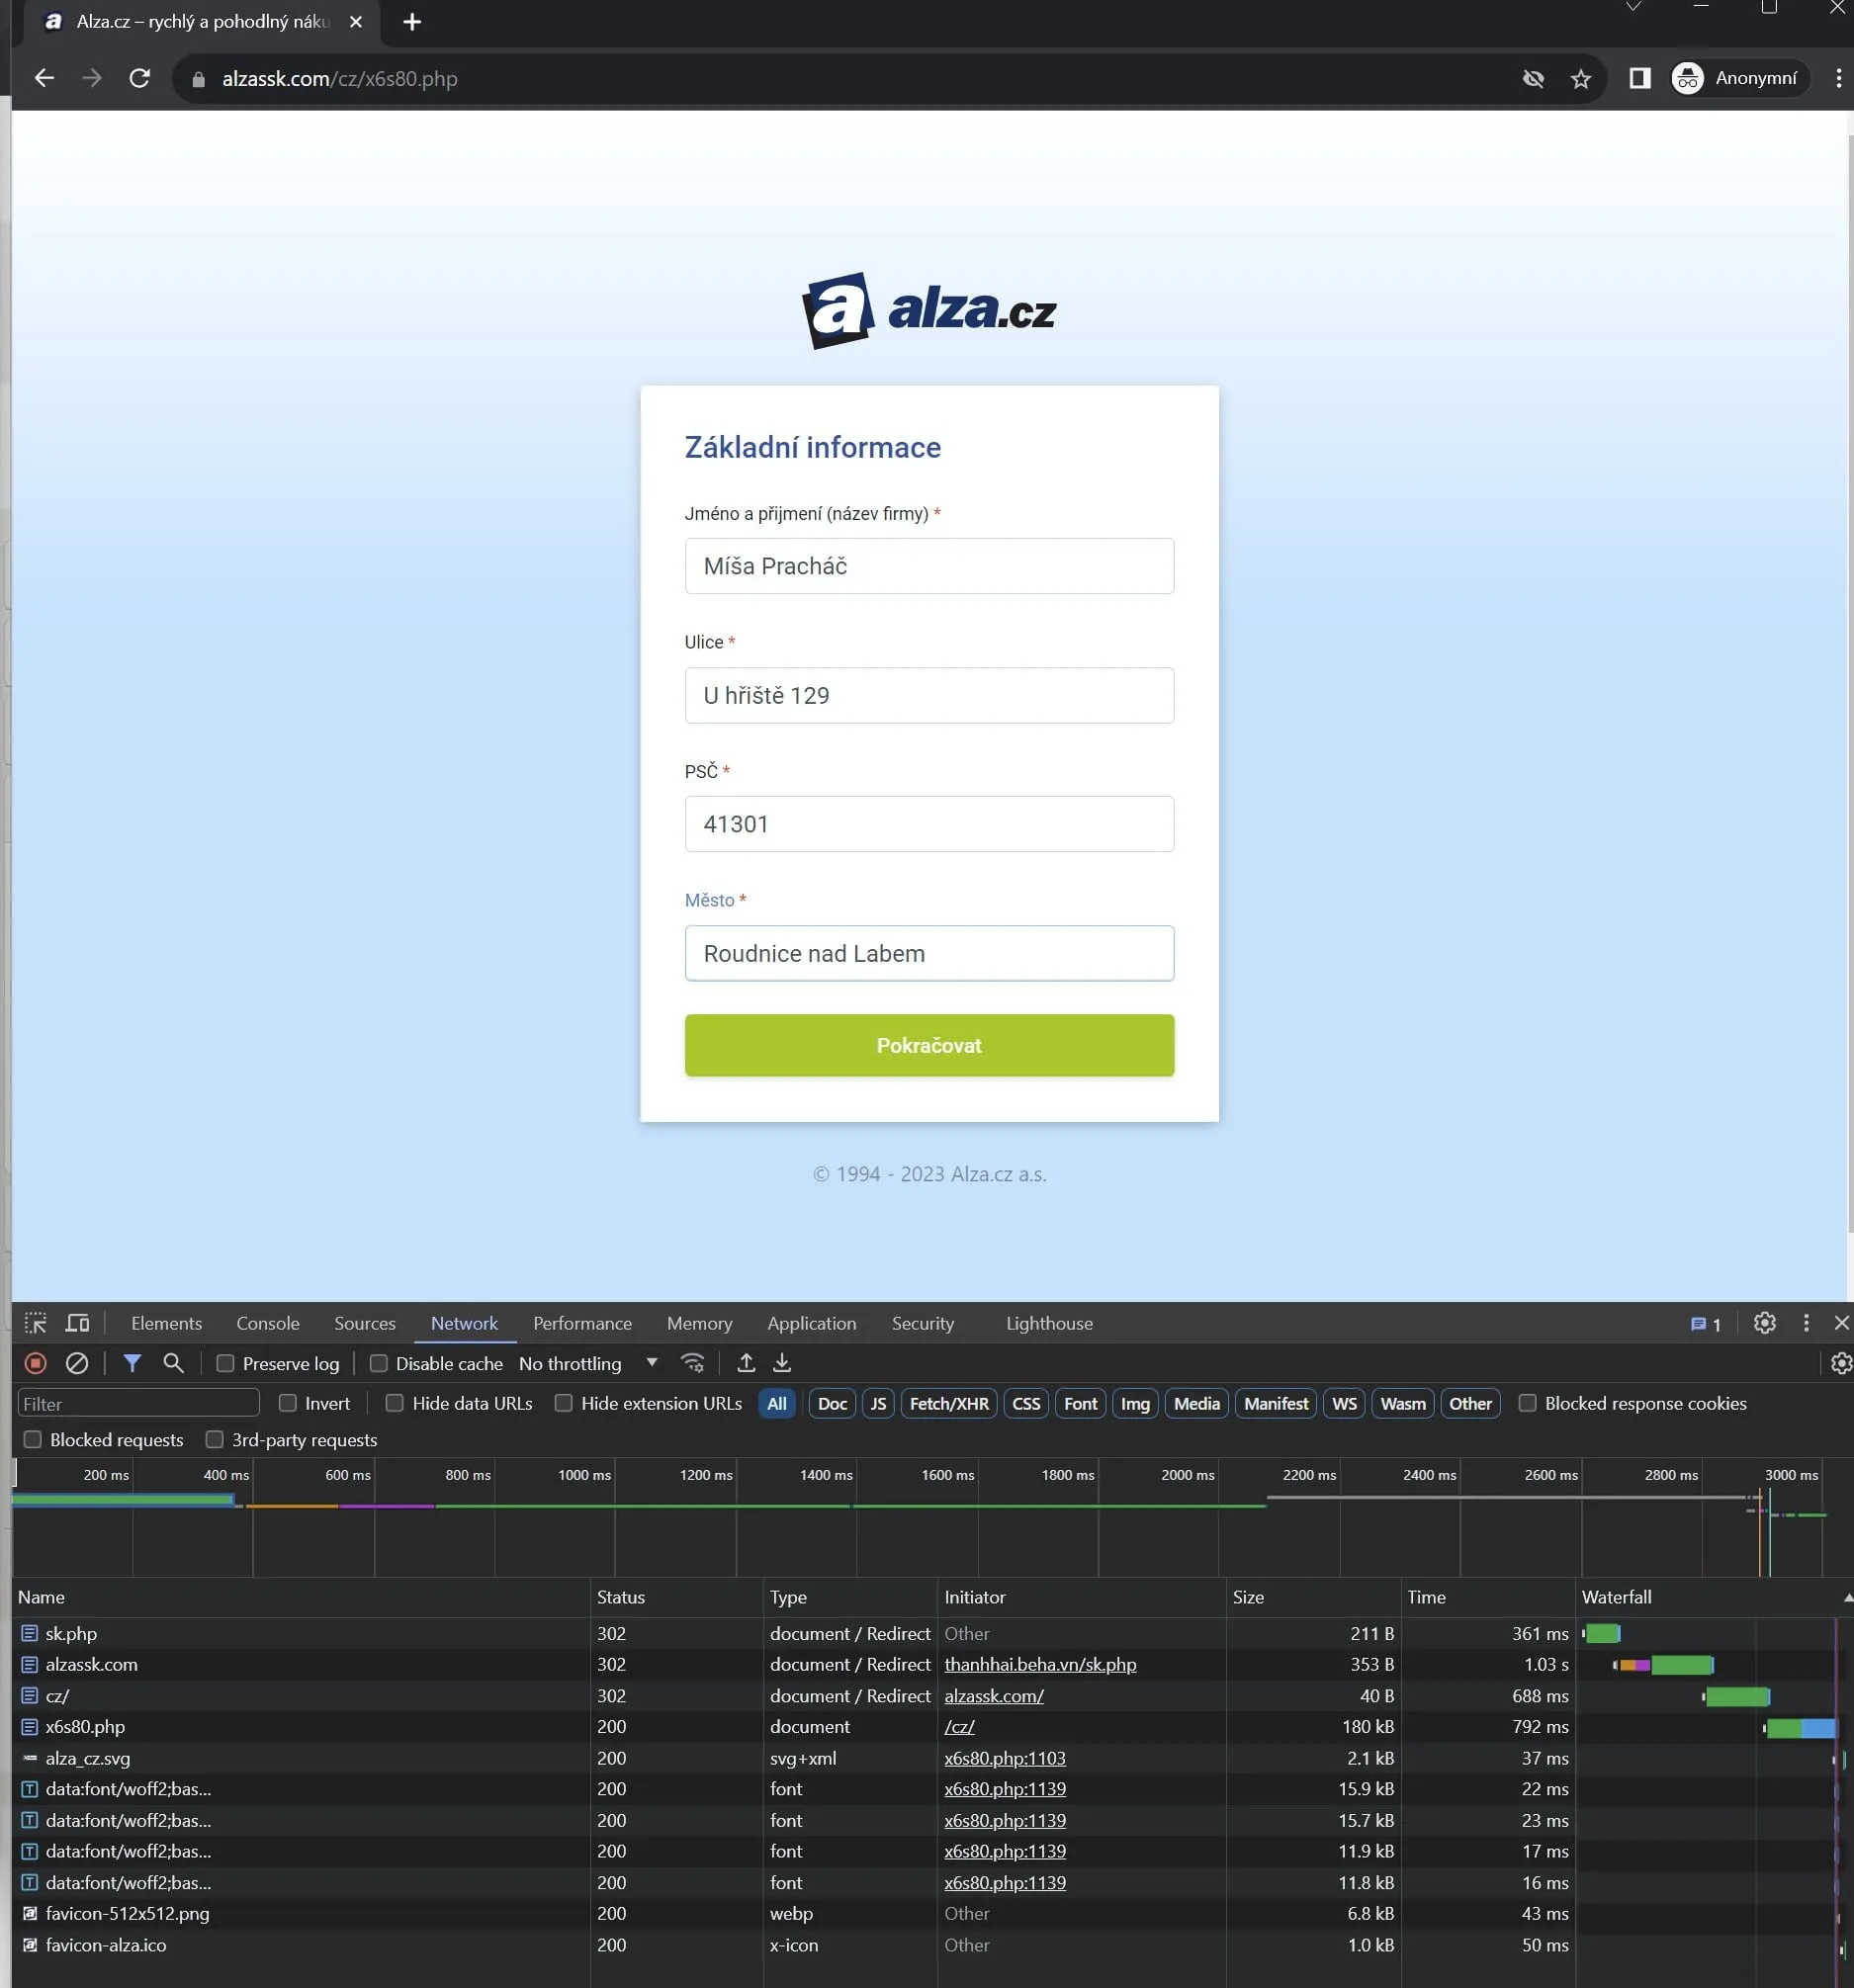
Task: Check the Invert filter checkbox
Action: coord(288,1403)
